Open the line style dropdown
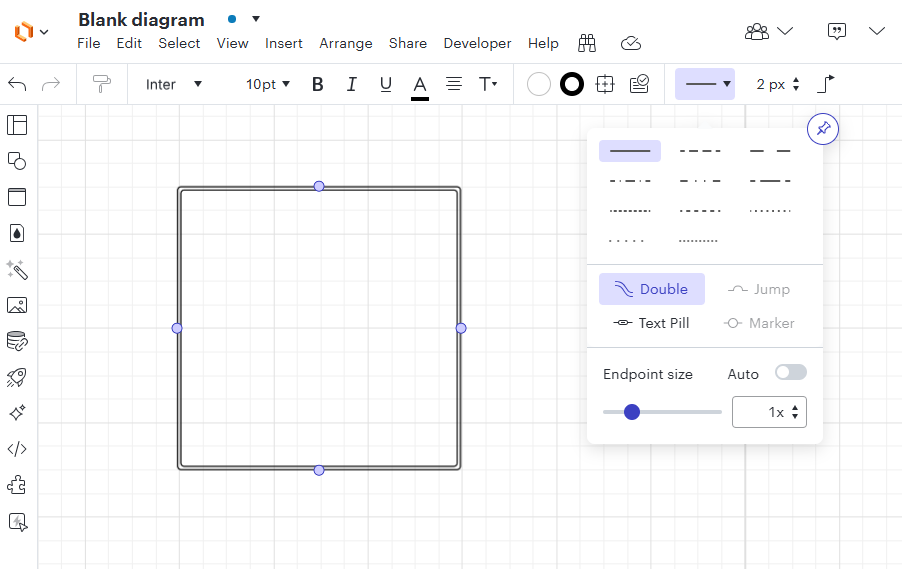The image size is (902, 569). [x=705, y=84]
